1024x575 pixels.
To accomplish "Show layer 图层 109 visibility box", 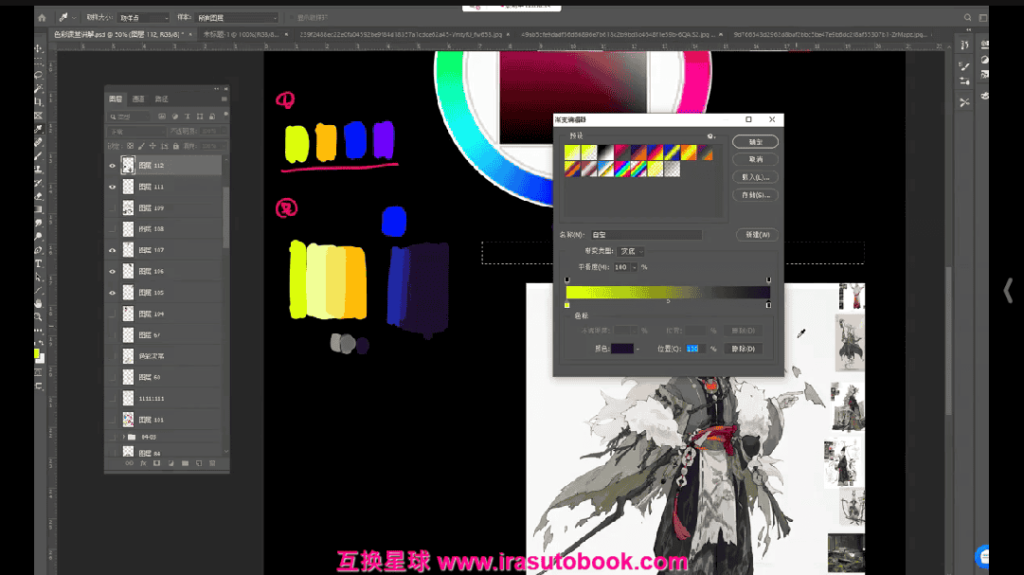I will click(112, 208).
